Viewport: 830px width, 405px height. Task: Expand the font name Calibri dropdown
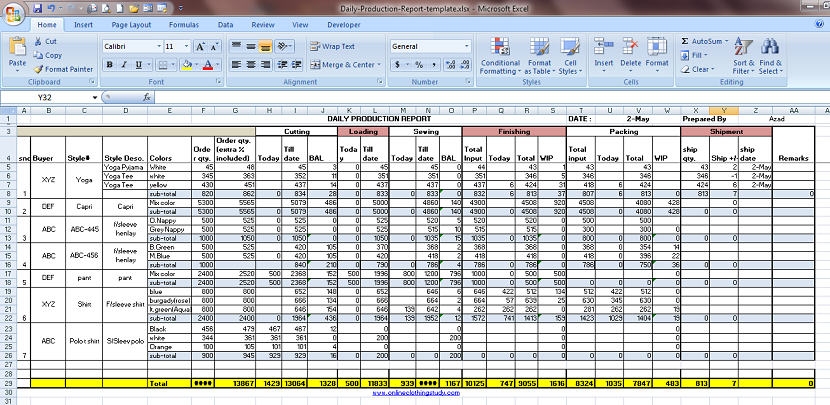pyautogui.click(x=159, y=47)
